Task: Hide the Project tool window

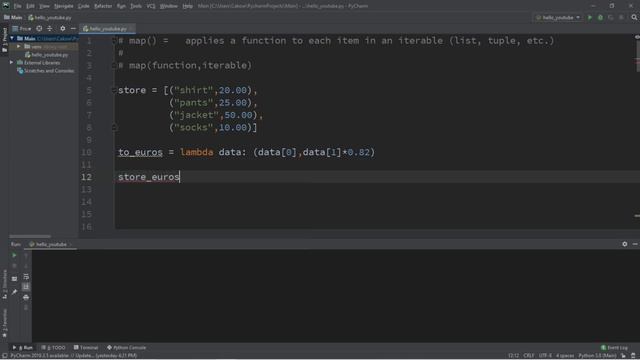Action: [73, 29]
